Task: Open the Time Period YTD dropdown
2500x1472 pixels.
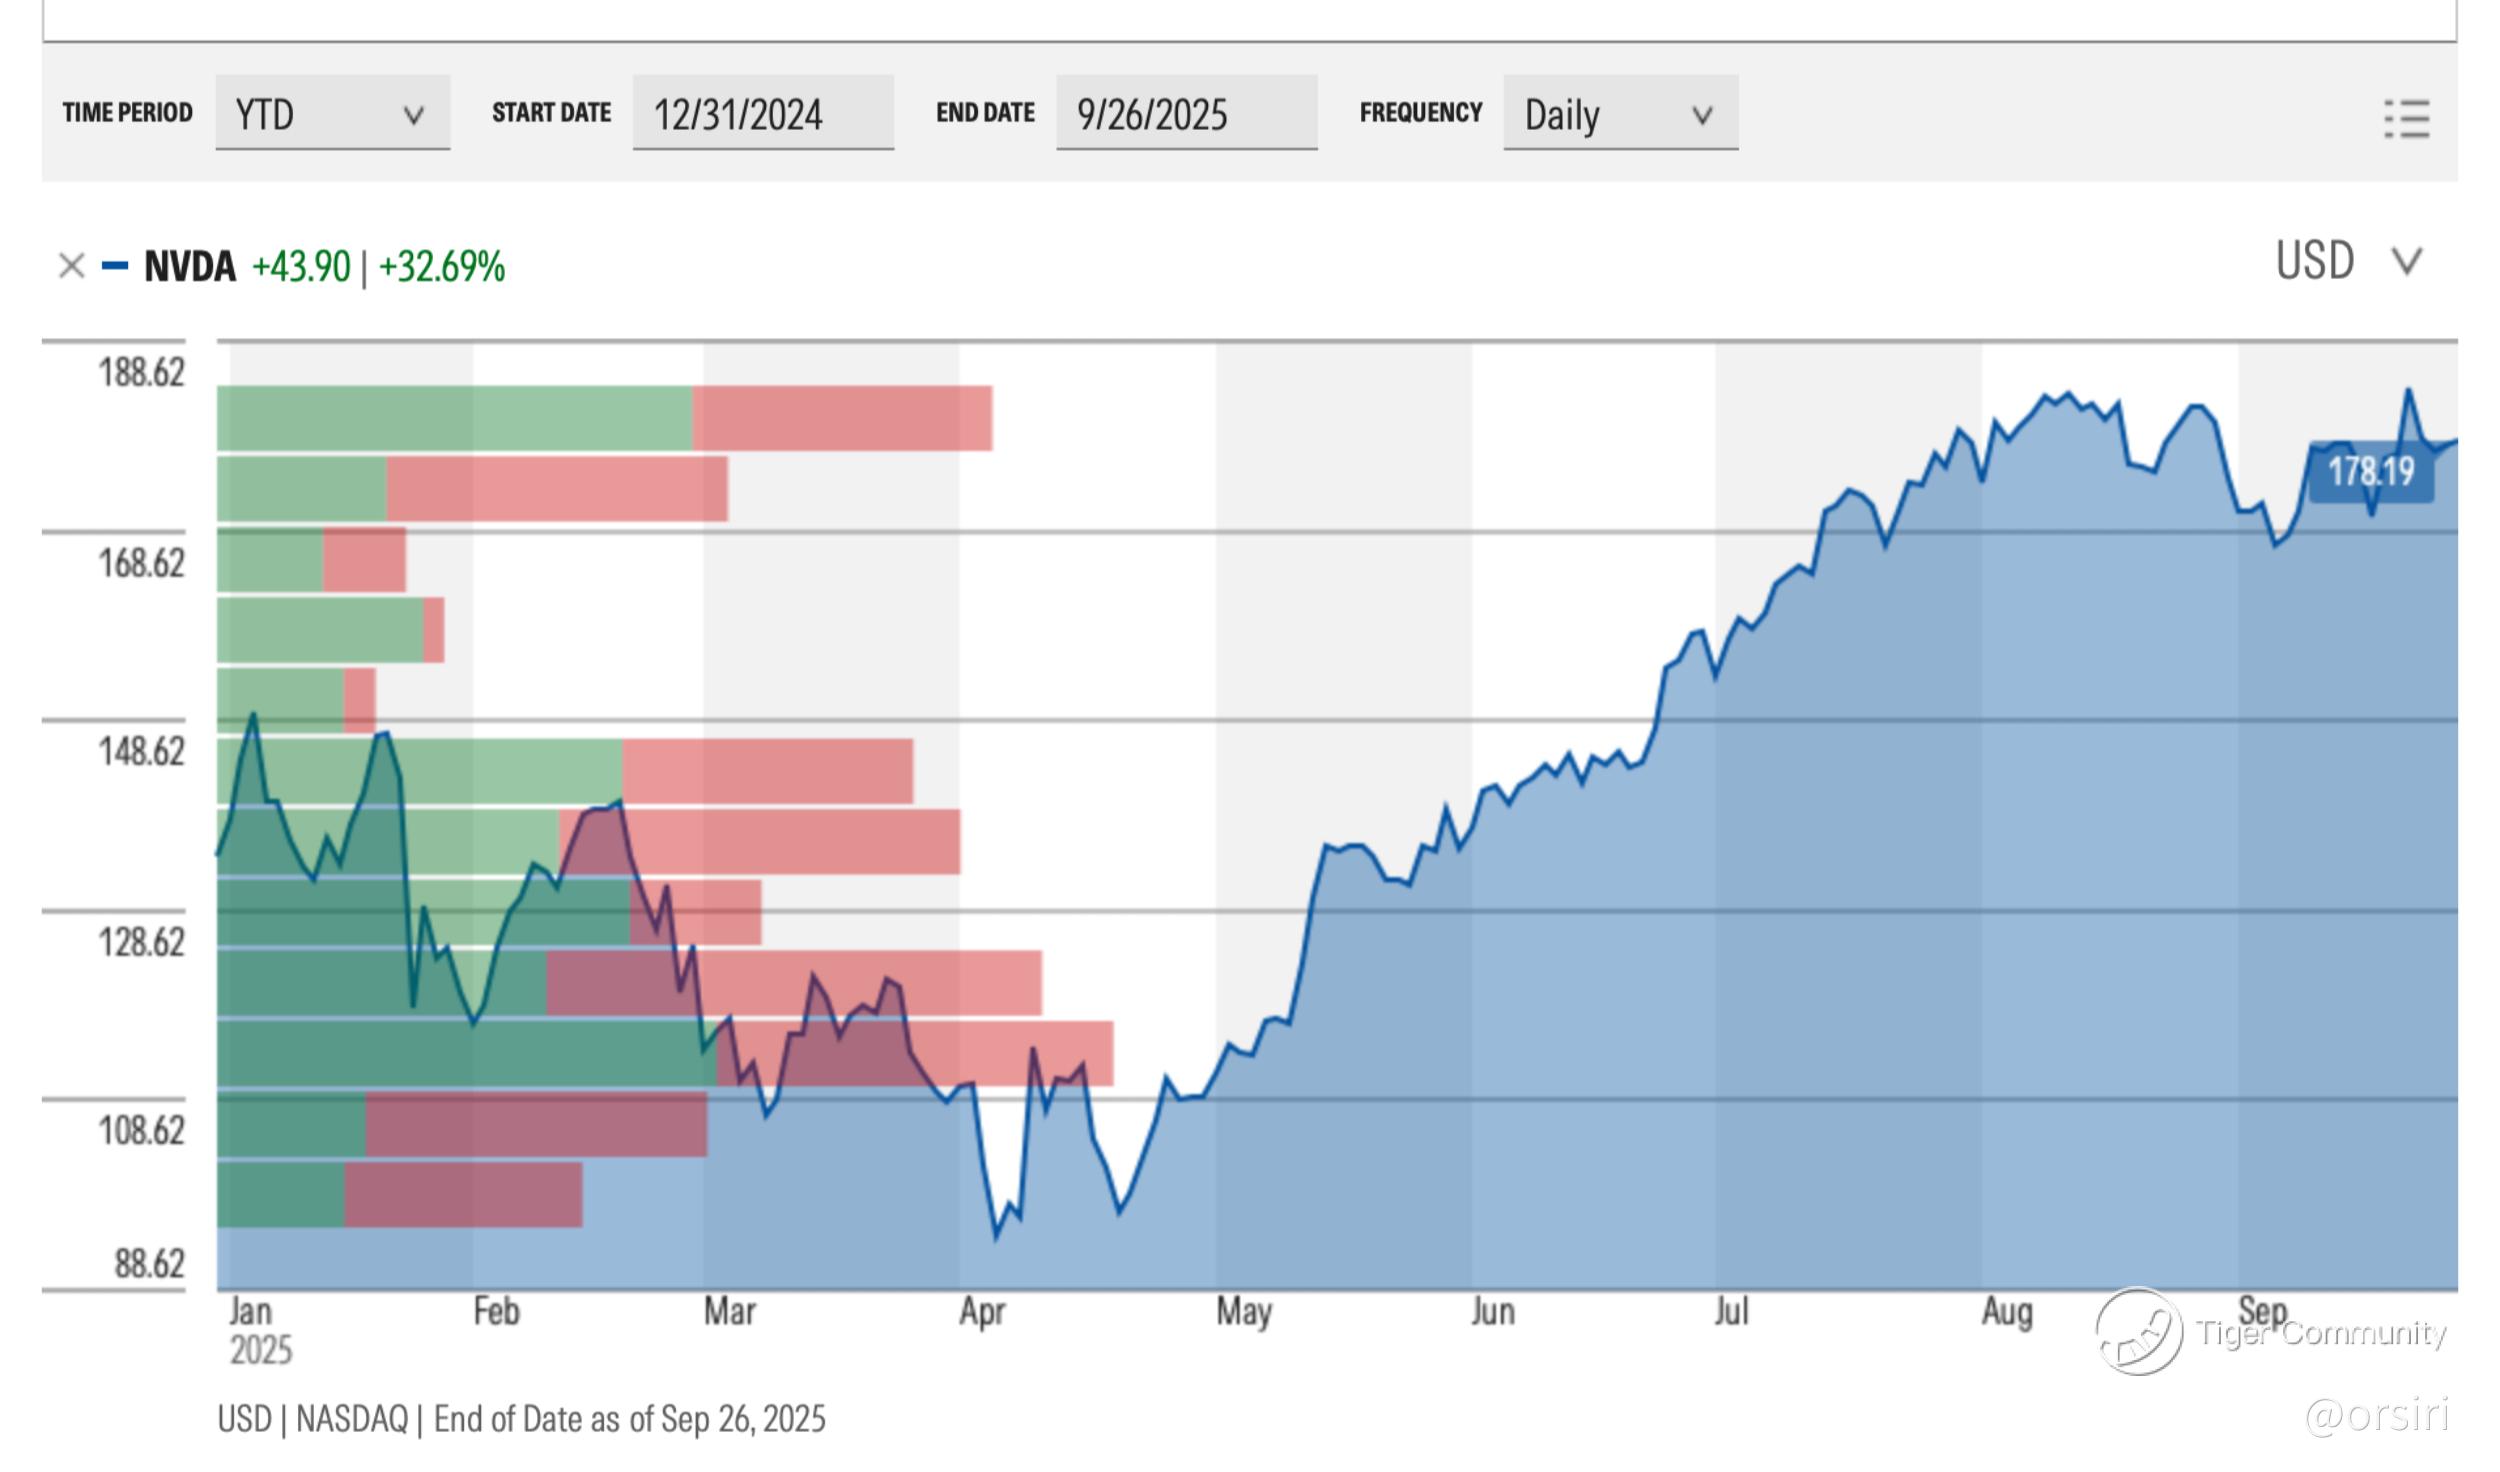Action: [332, 113]
